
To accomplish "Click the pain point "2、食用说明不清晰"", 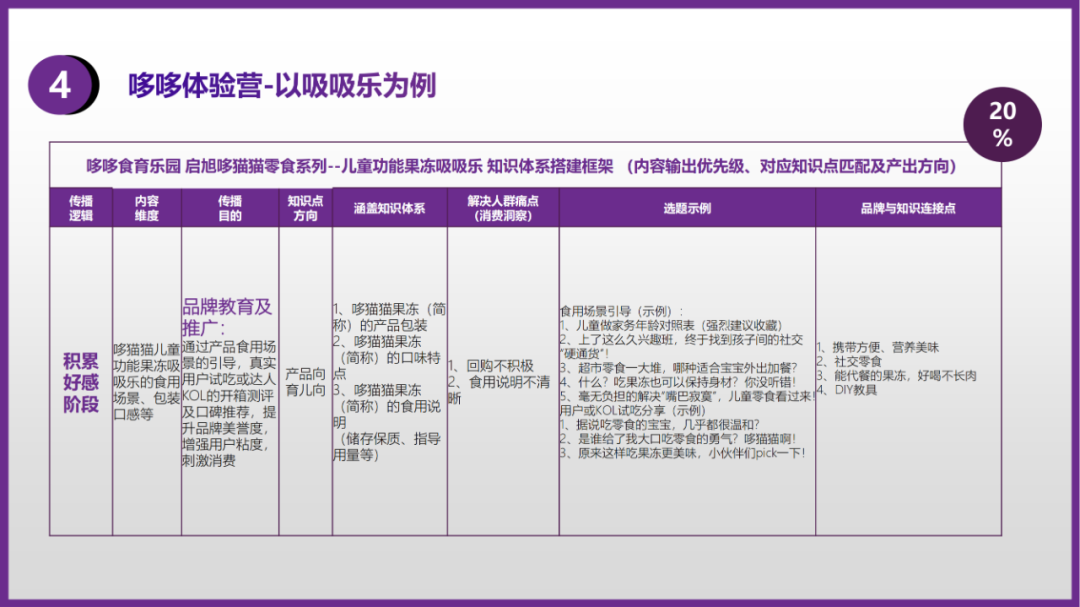I will coord(499,390).
